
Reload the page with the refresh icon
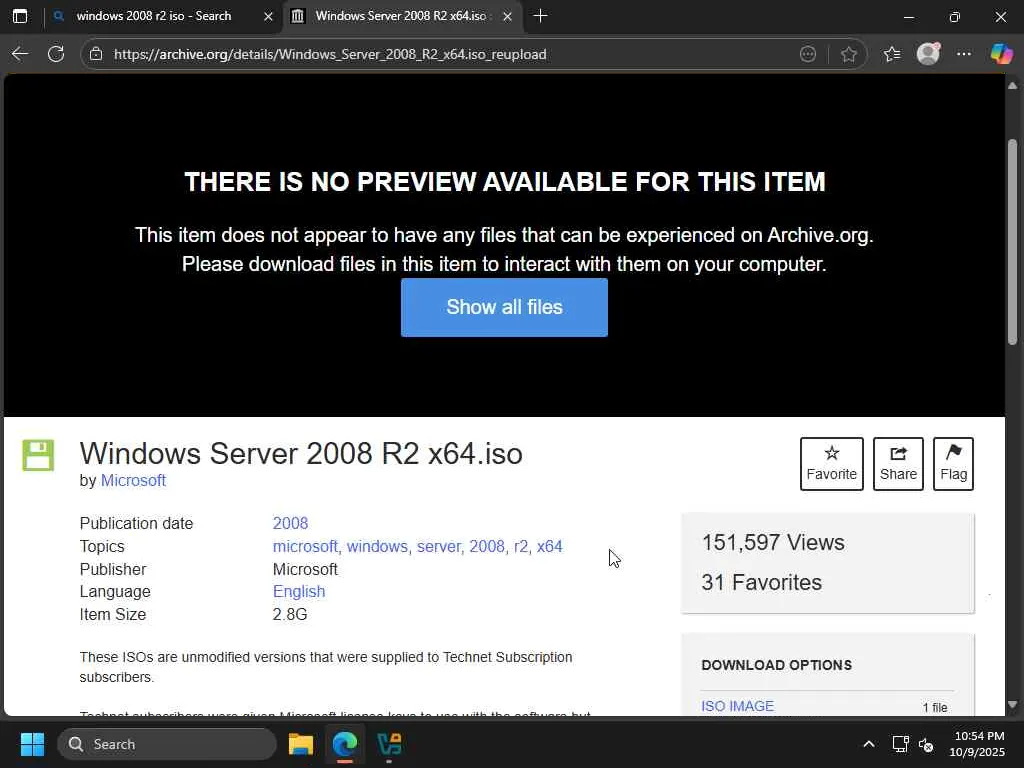56,54
